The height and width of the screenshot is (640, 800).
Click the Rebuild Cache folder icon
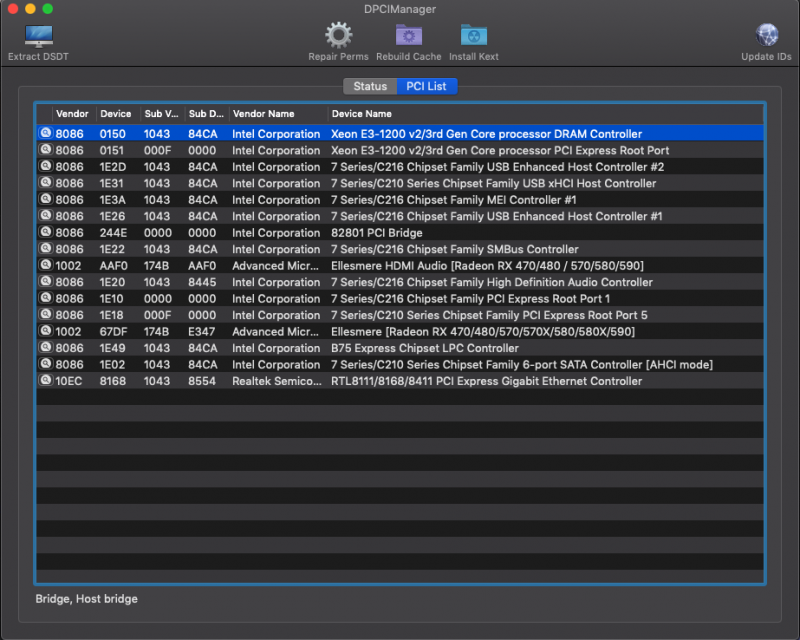(x=408, y=37)
